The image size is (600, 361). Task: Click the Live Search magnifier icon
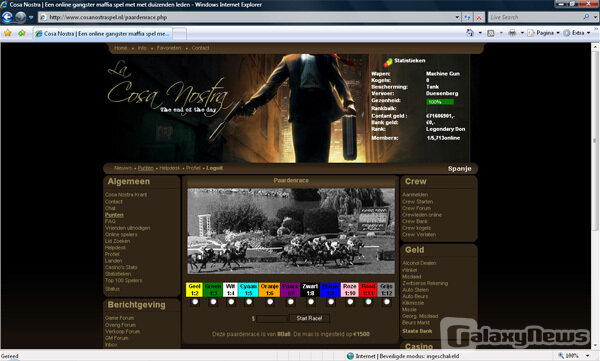tap(586, 17)
